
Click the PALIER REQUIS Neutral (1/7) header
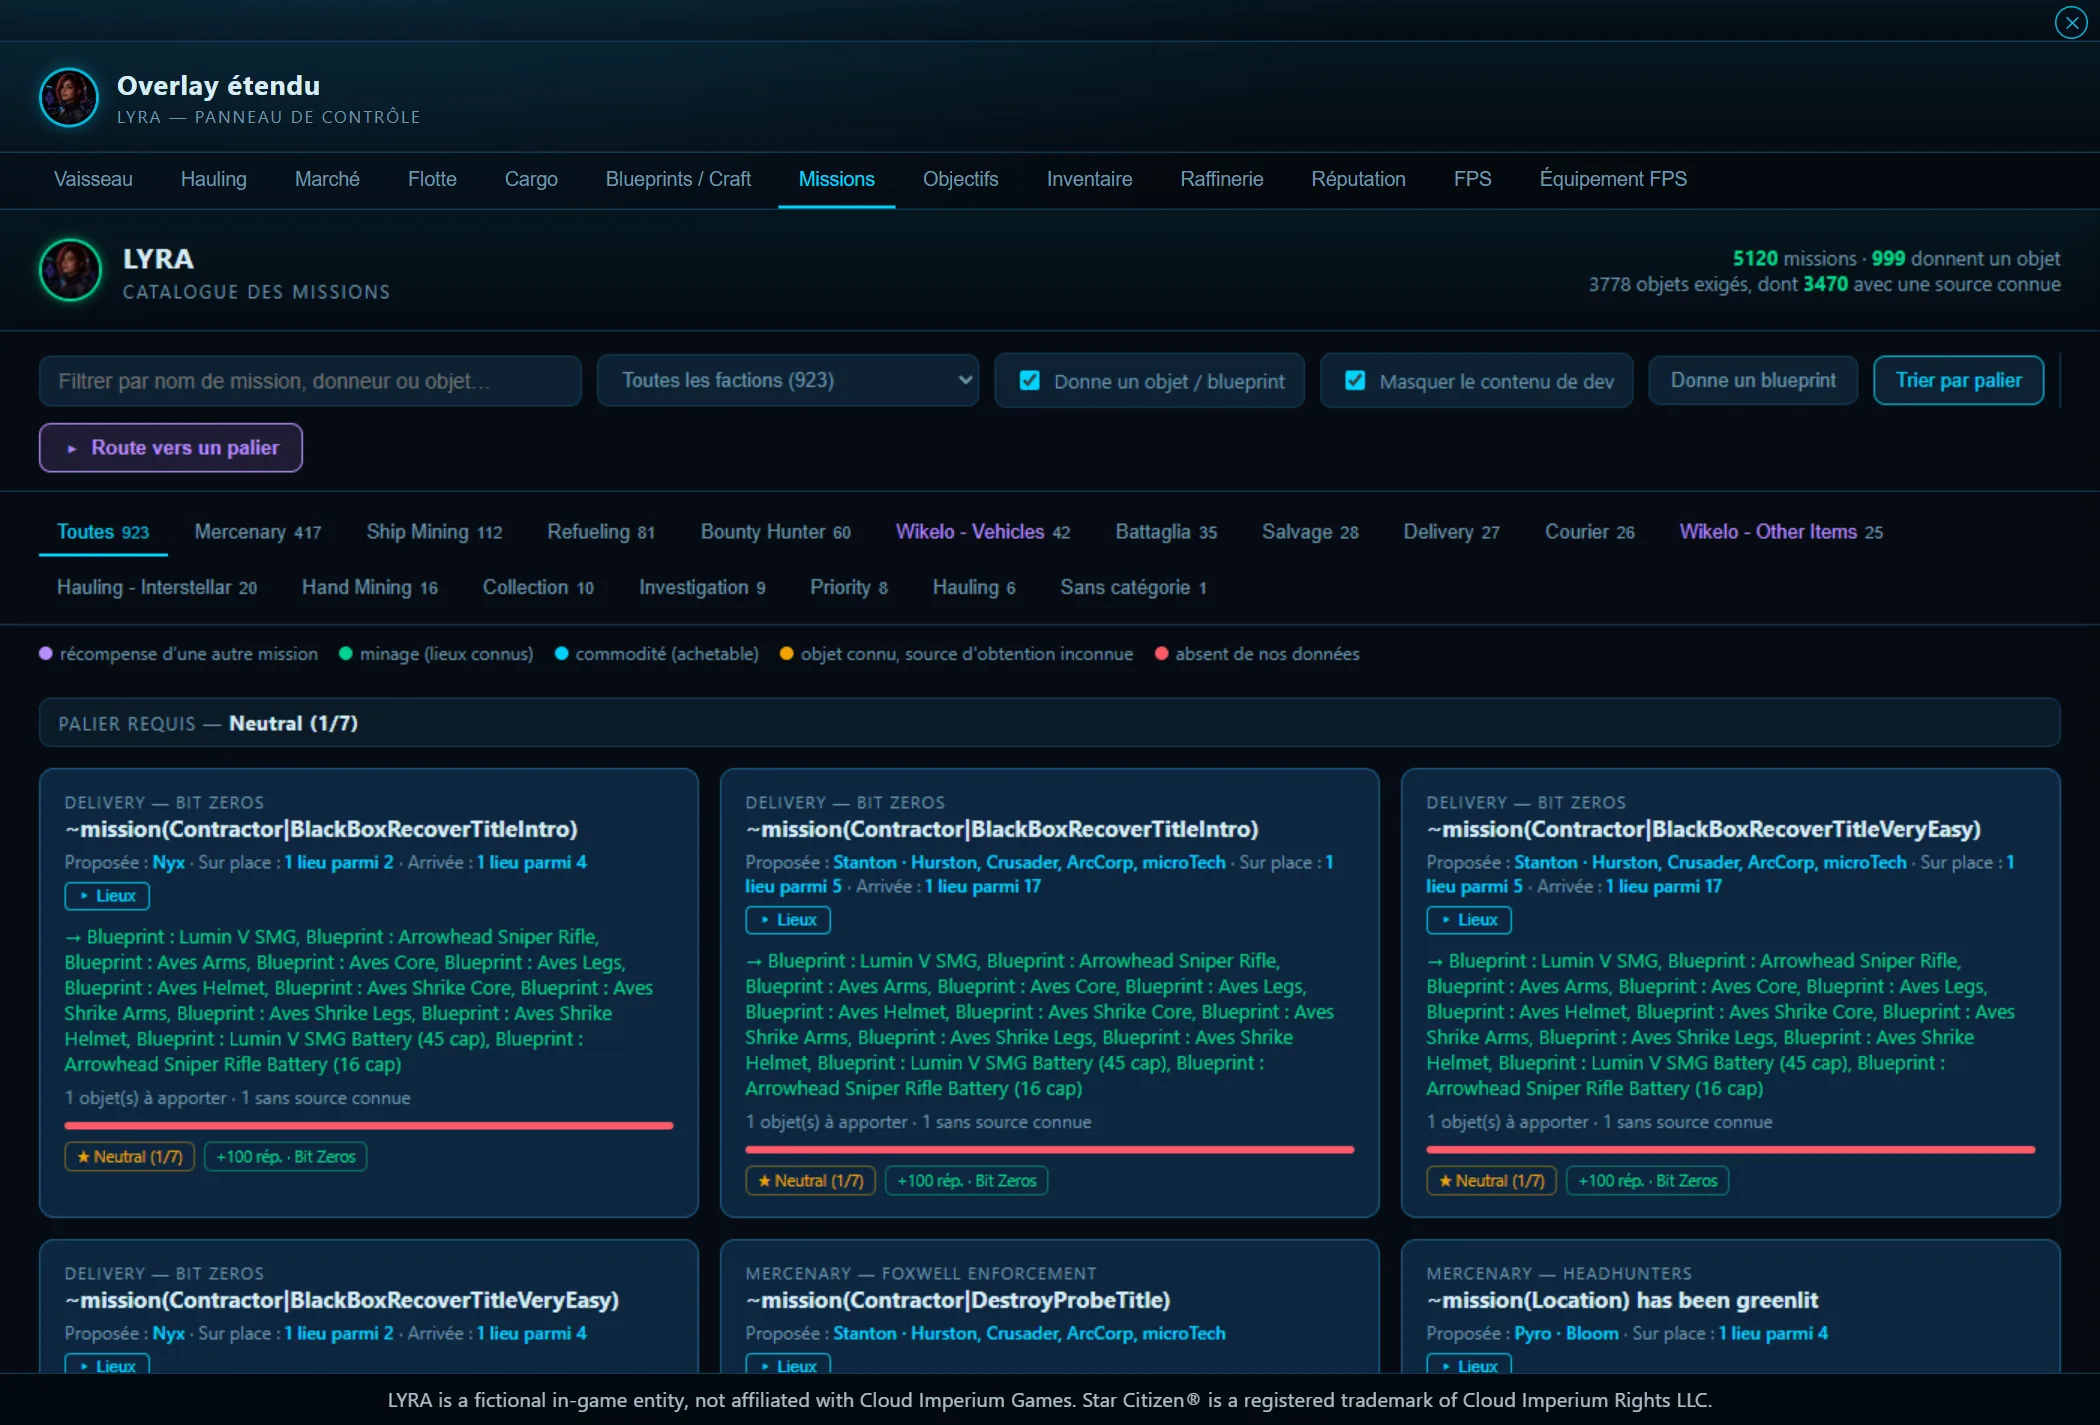click(x=1049, y=723)
